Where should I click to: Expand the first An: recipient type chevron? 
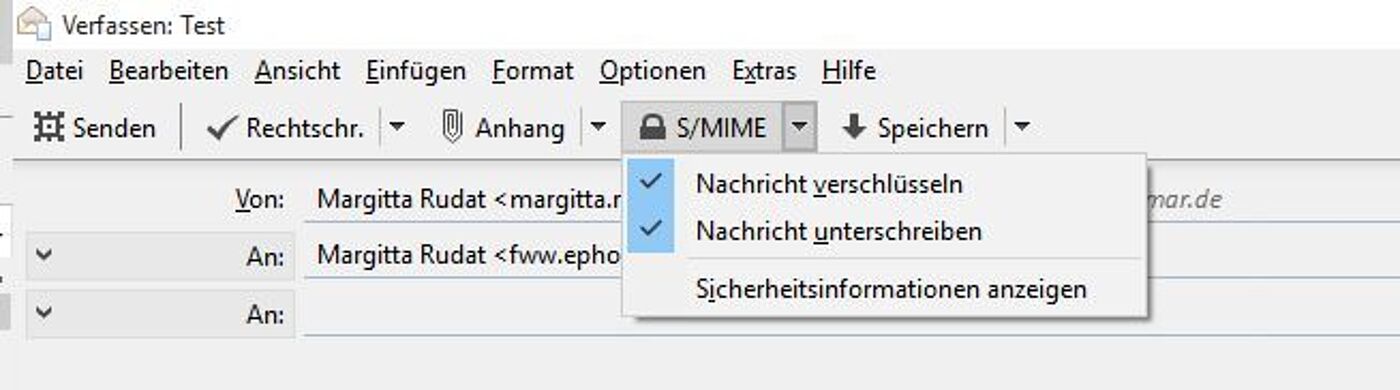[x=43, y=255]
